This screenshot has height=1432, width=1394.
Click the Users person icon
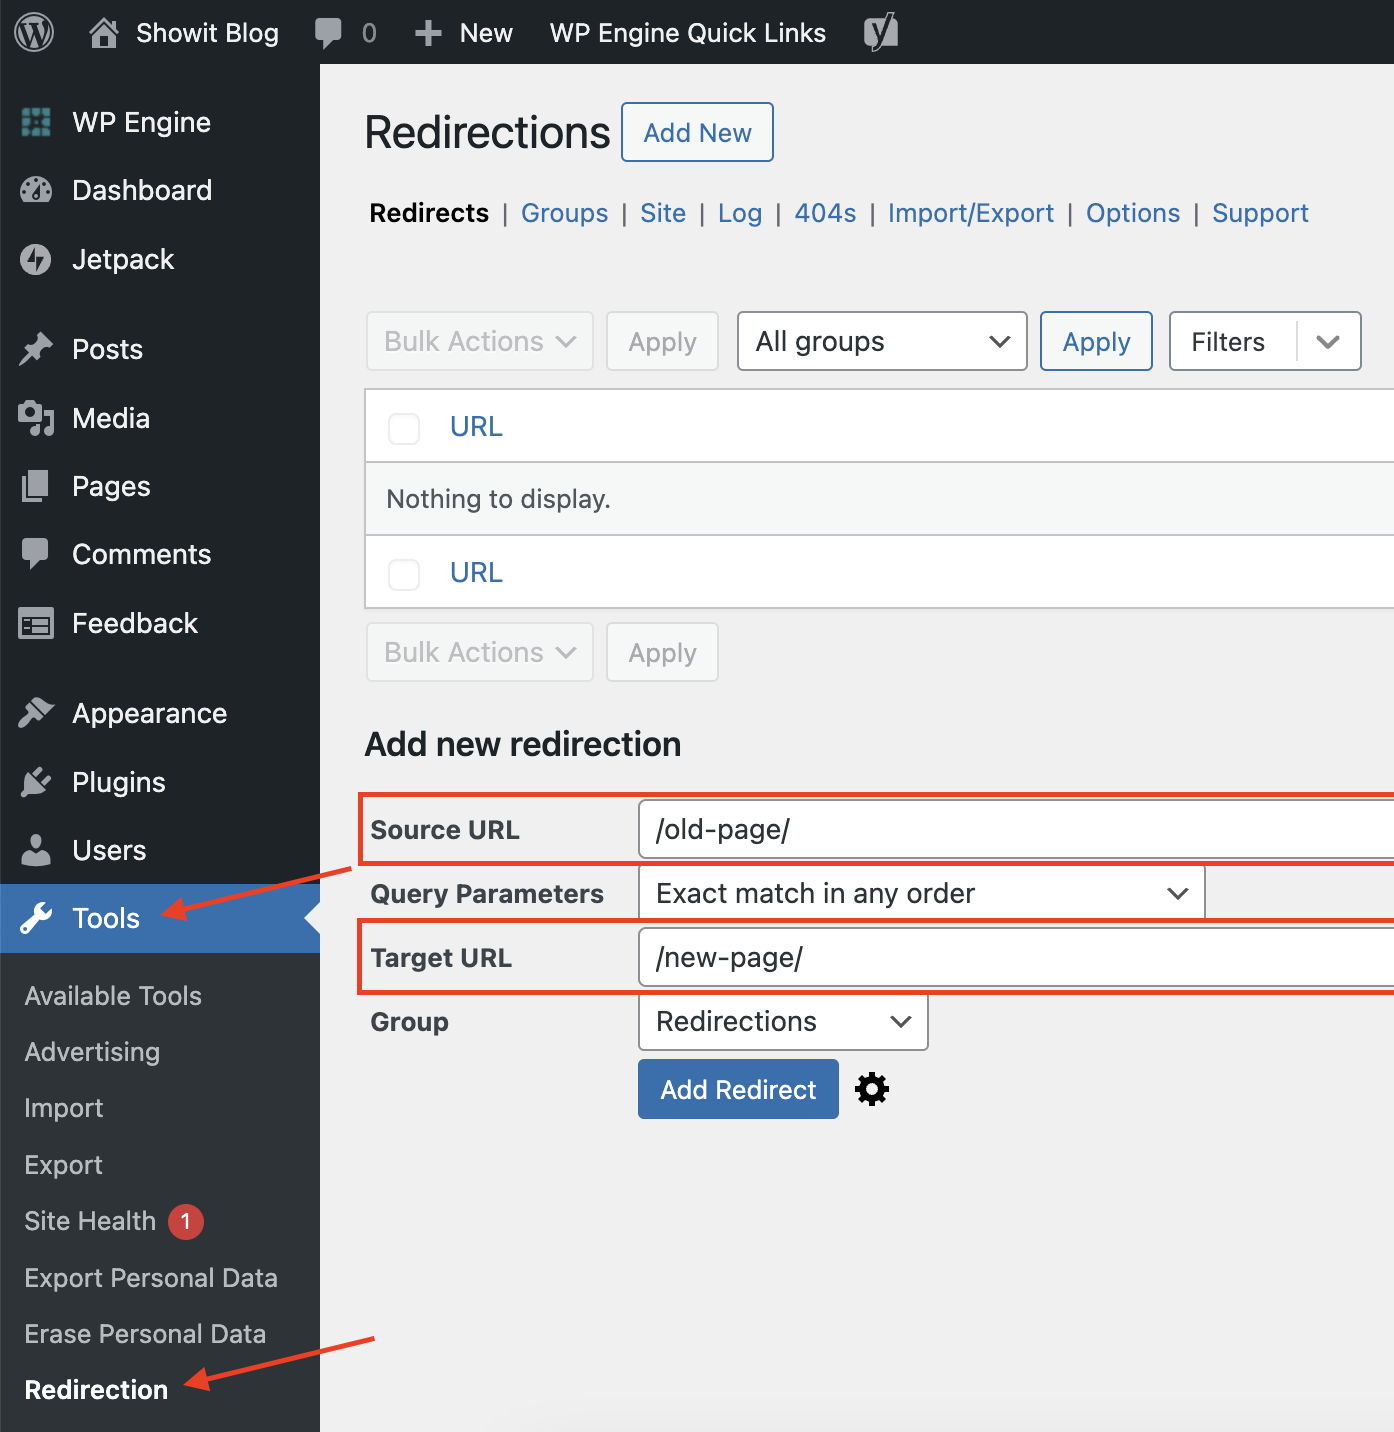point(36,850)
